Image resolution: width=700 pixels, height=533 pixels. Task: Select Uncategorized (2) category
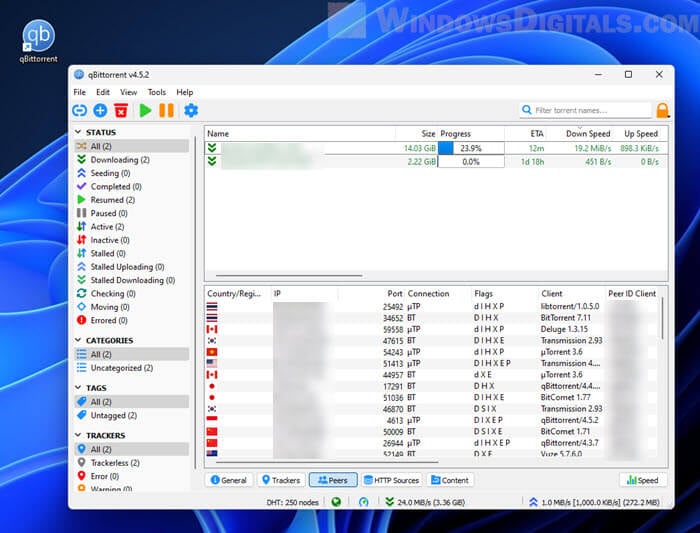coord(132,367)
